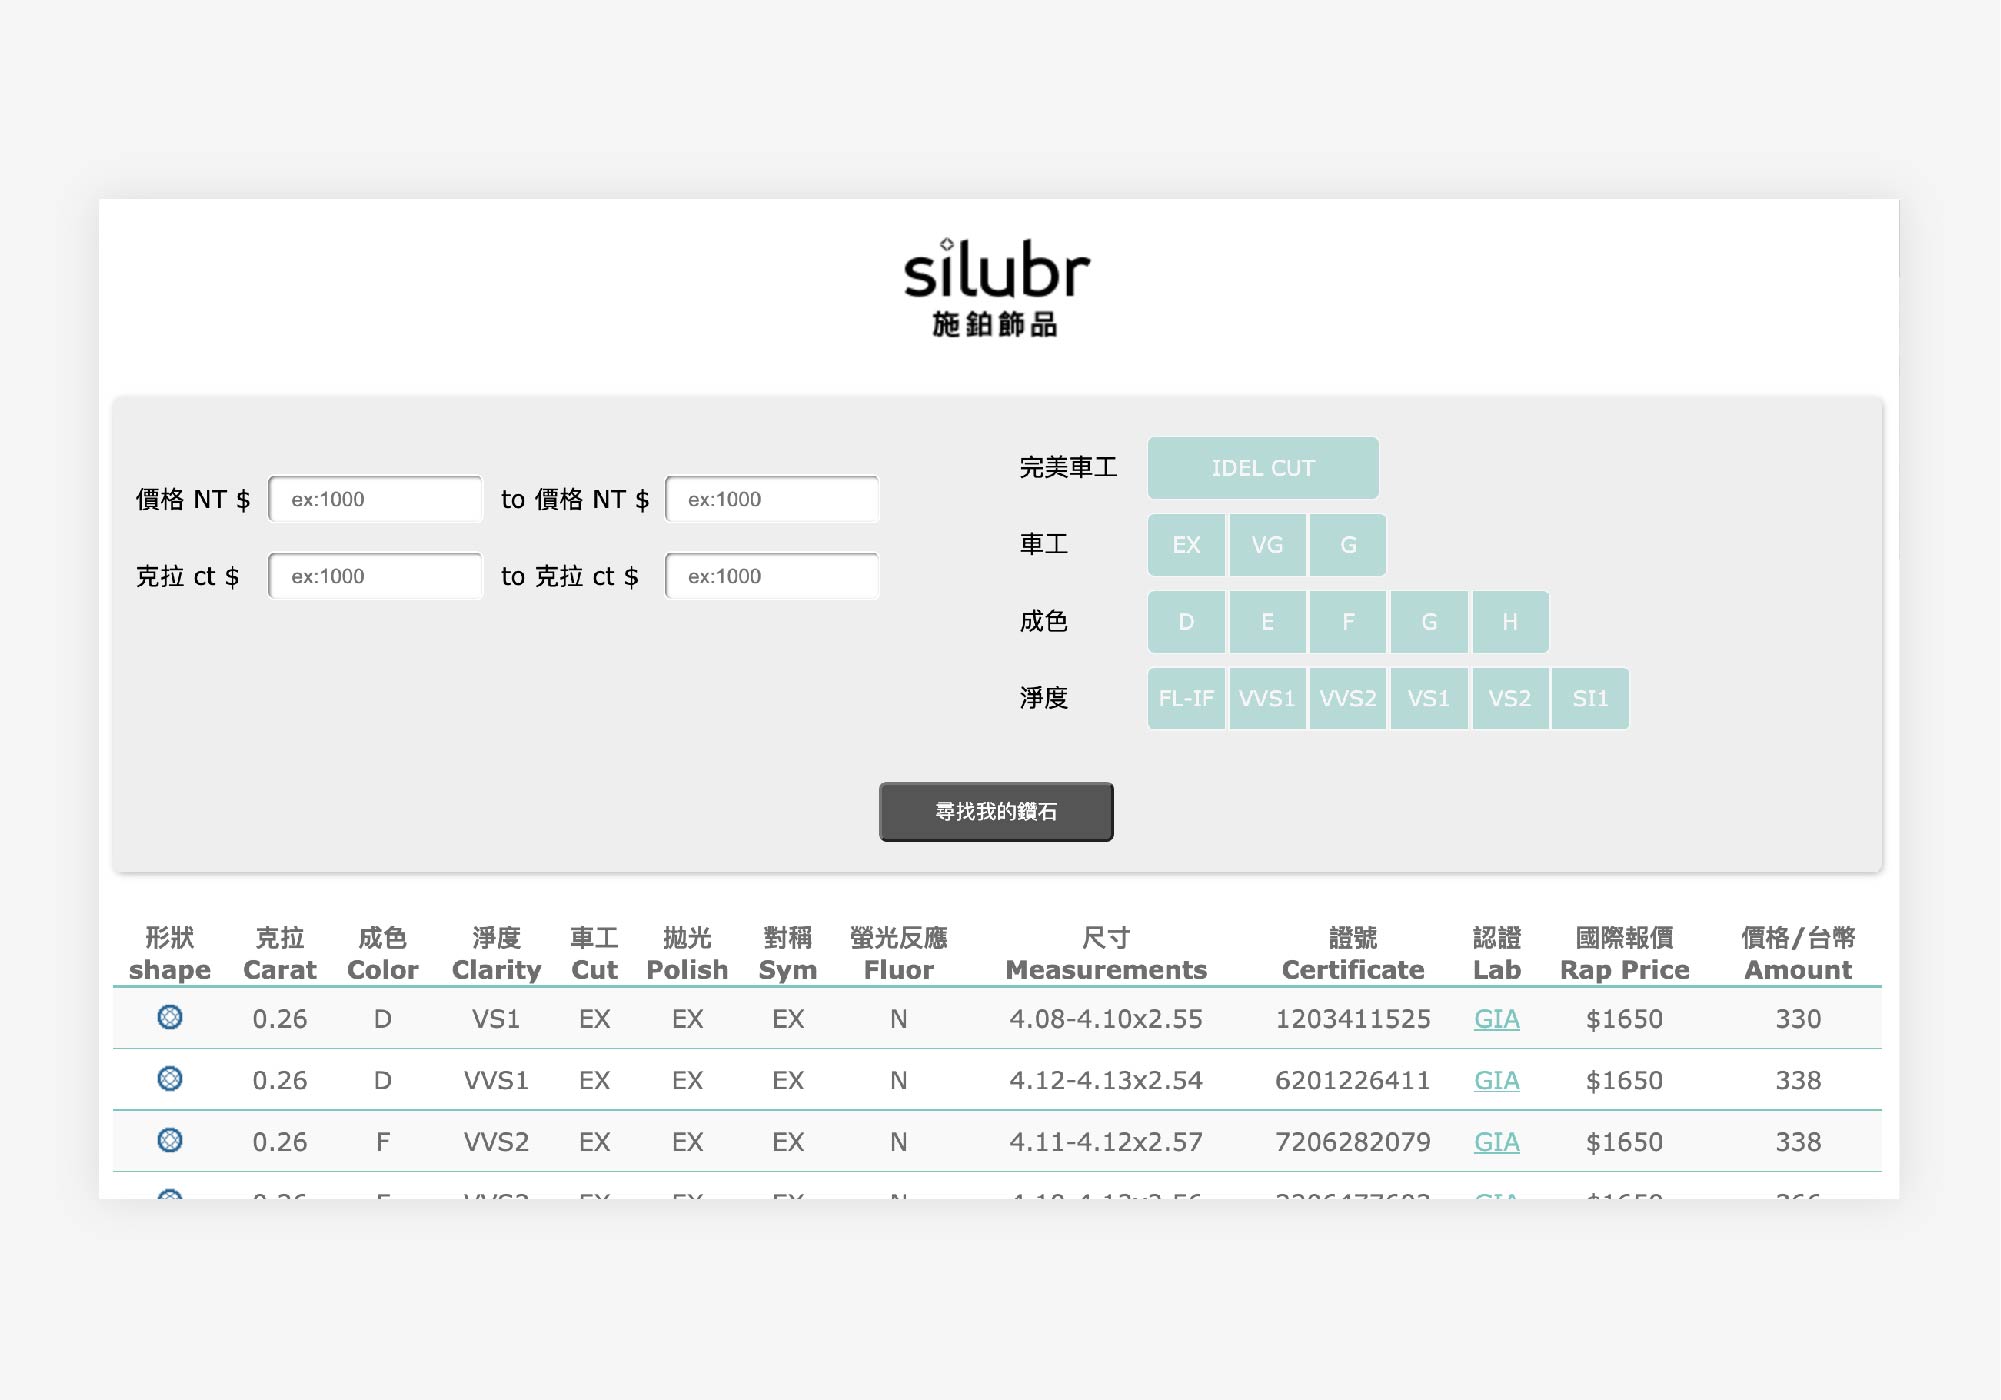Click measurement 4.11-4.12x2.57
Screen dimensions: 2001x1400
1106,1142
